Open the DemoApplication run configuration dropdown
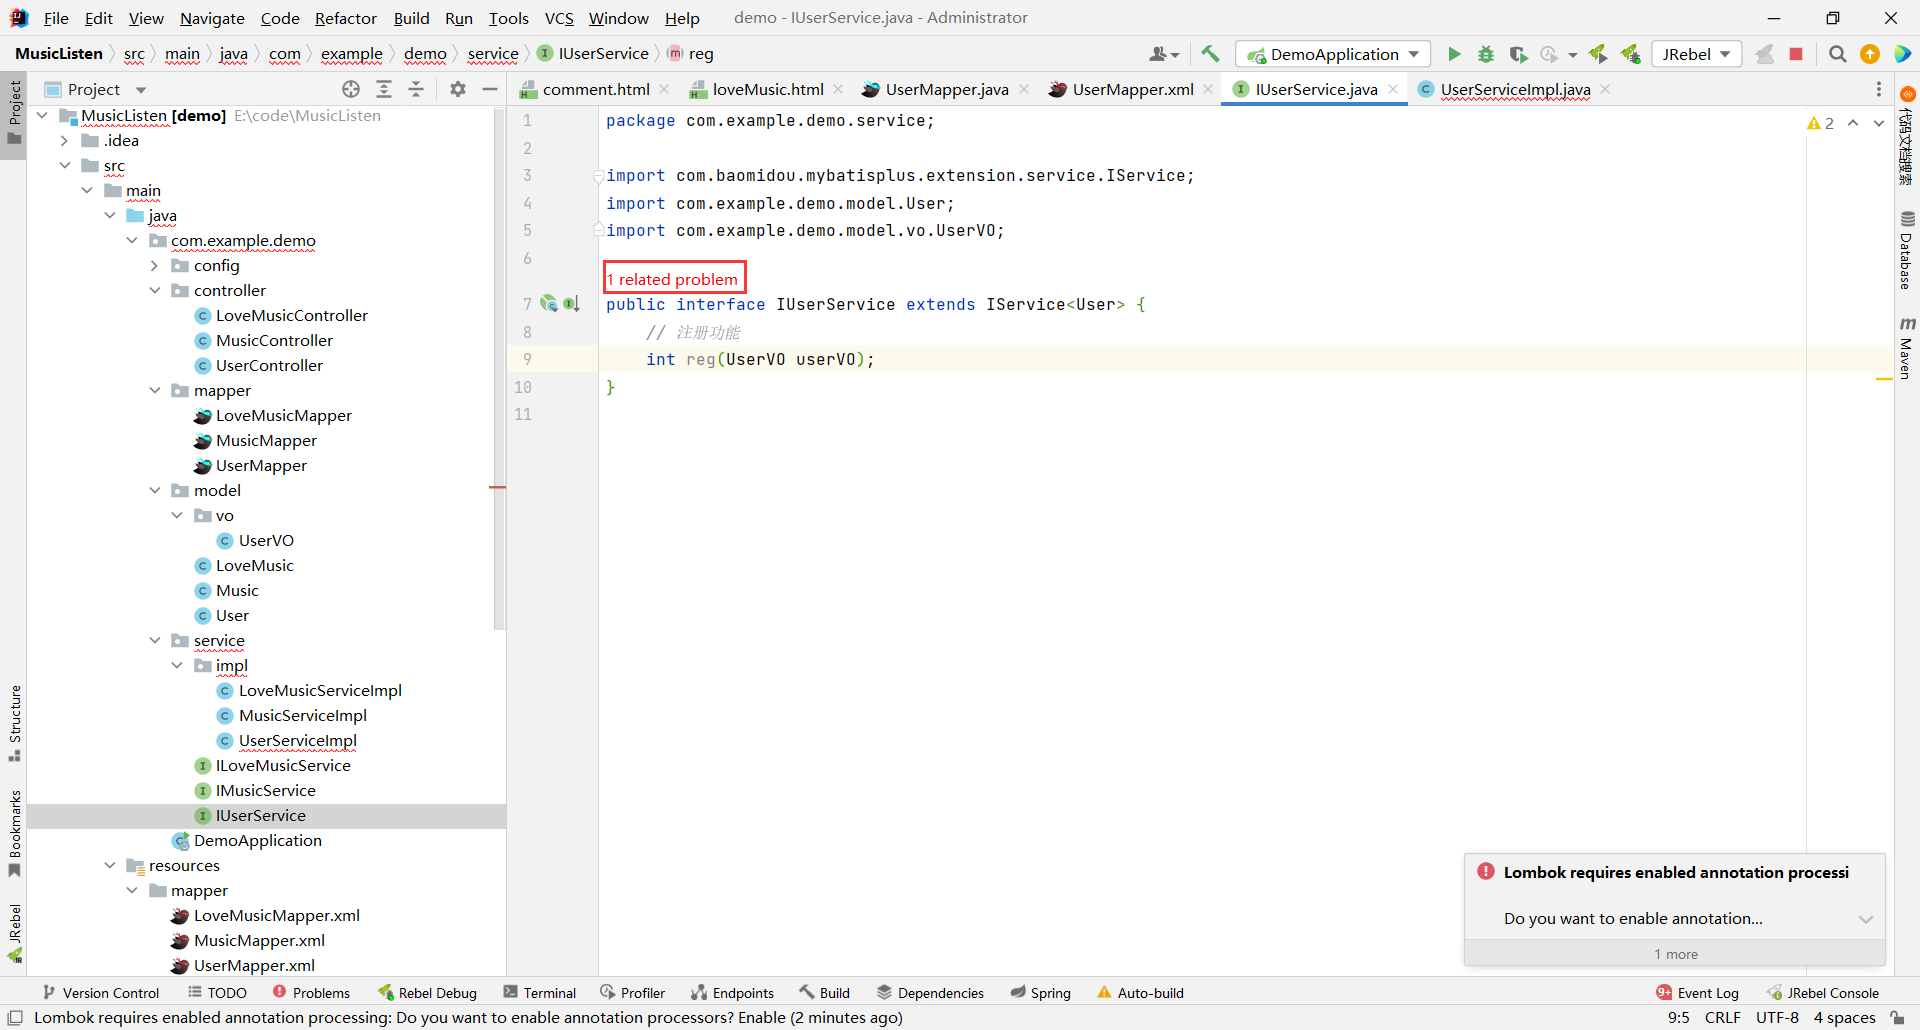 click(1333, 54)
